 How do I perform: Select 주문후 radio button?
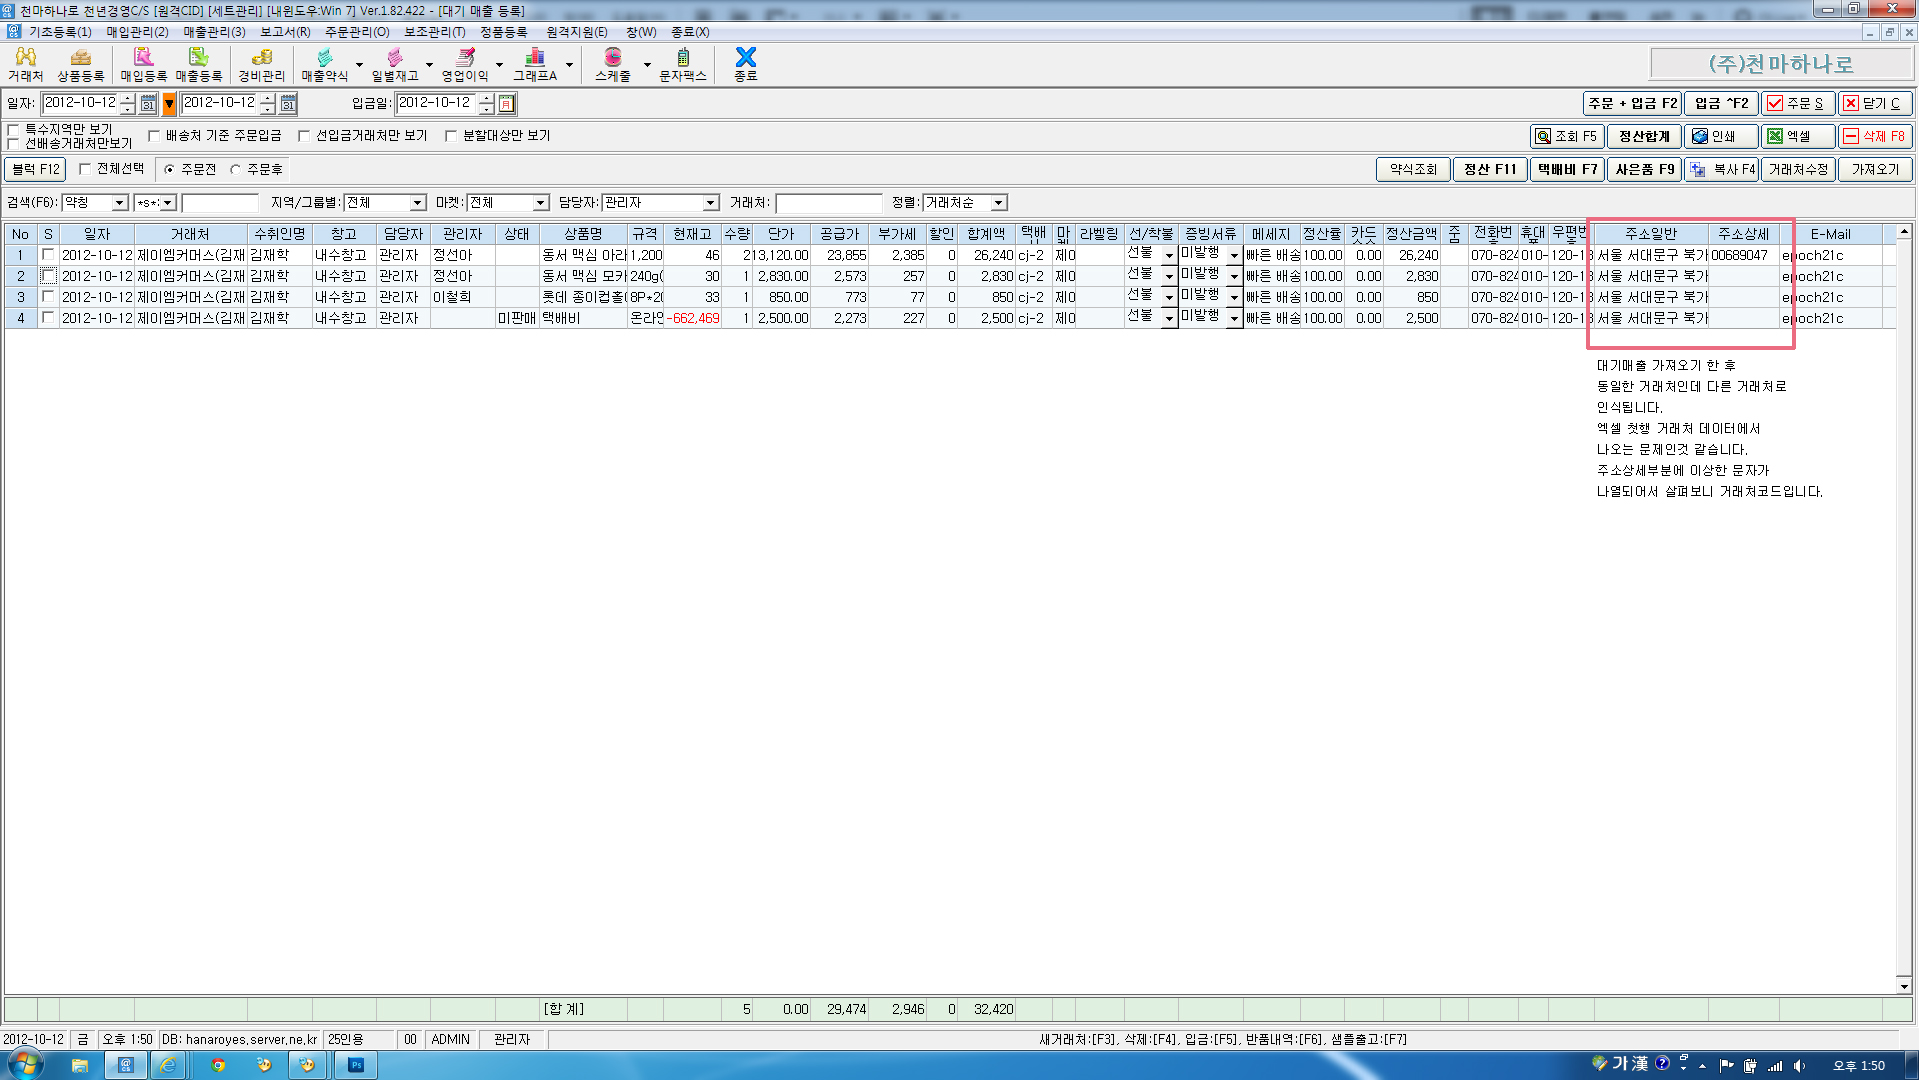click(x=235, y=170)
